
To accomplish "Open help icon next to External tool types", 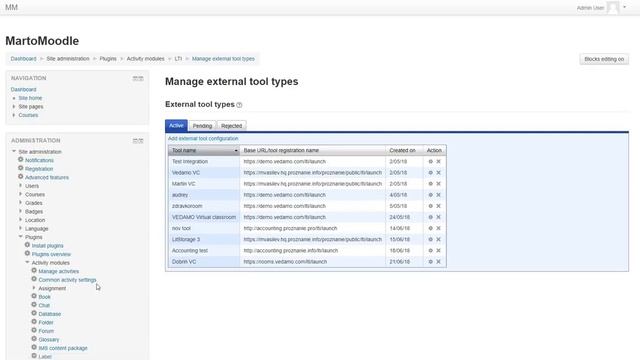I will 239,105.
